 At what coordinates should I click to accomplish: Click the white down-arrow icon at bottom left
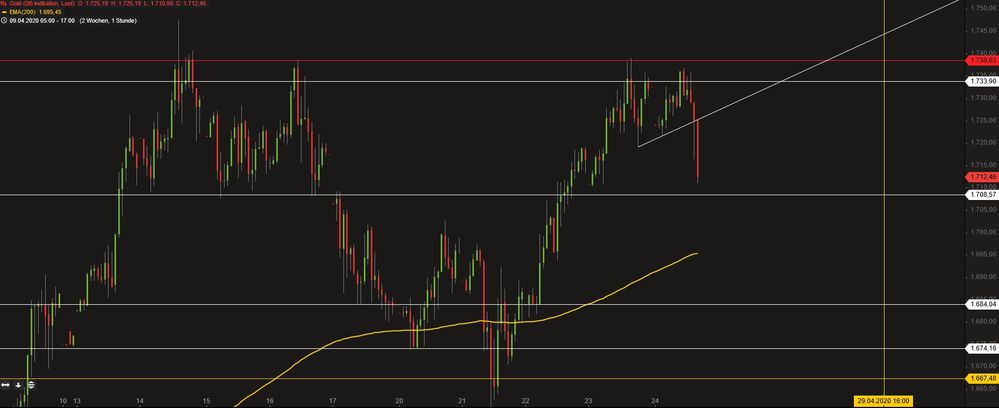click(x=19, y=384)
